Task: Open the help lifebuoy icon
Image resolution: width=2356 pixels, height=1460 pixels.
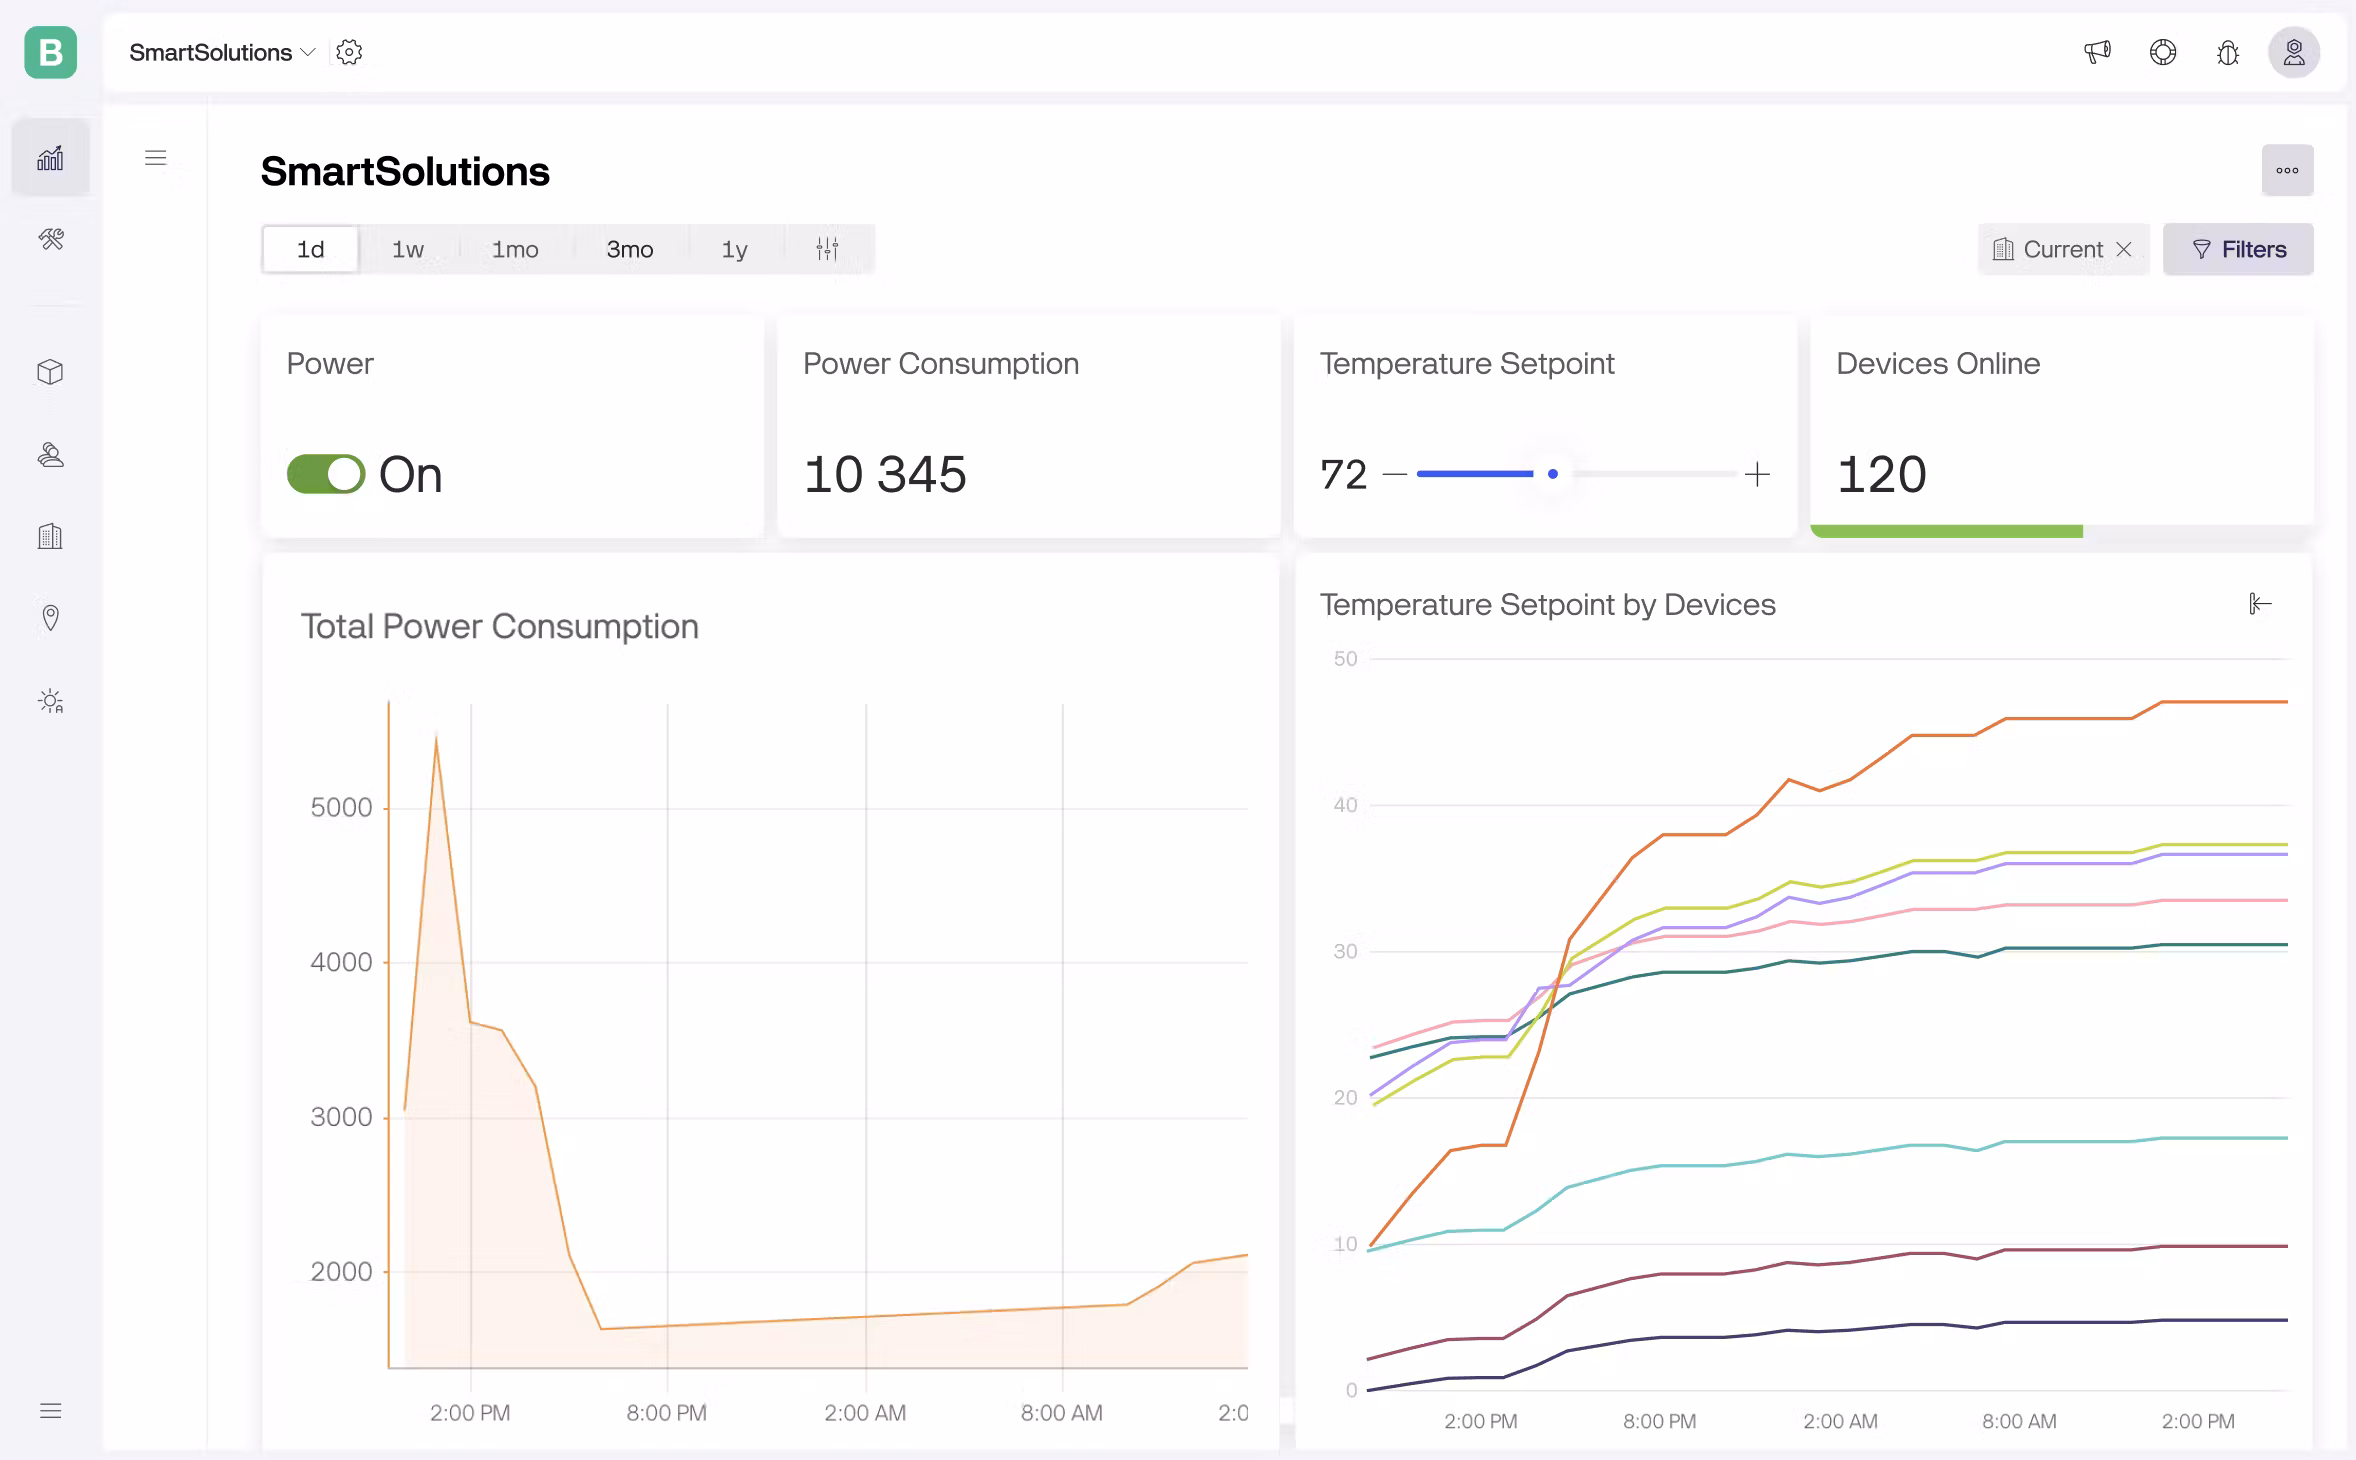Action: coord(2163,52)
